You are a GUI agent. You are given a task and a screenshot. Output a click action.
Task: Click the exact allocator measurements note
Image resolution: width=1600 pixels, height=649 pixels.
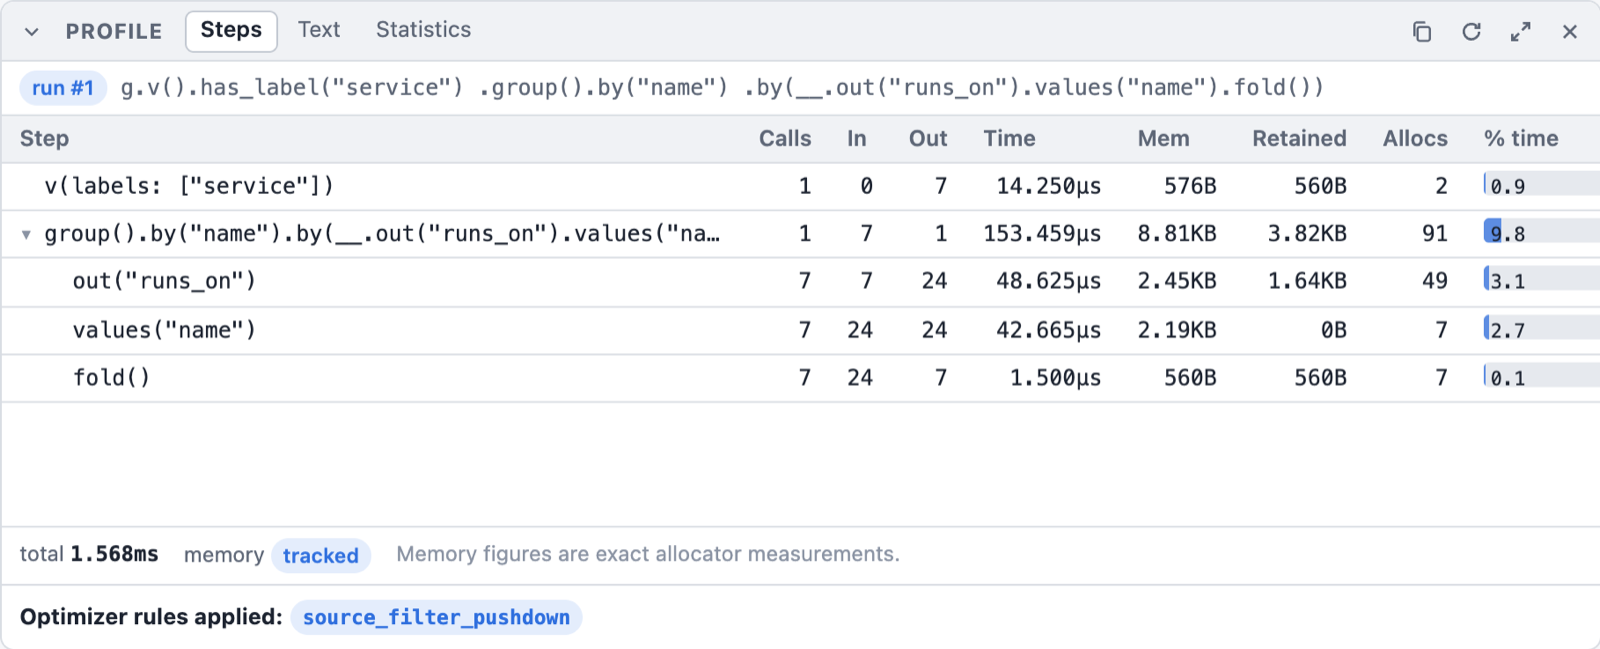point(648,554)
